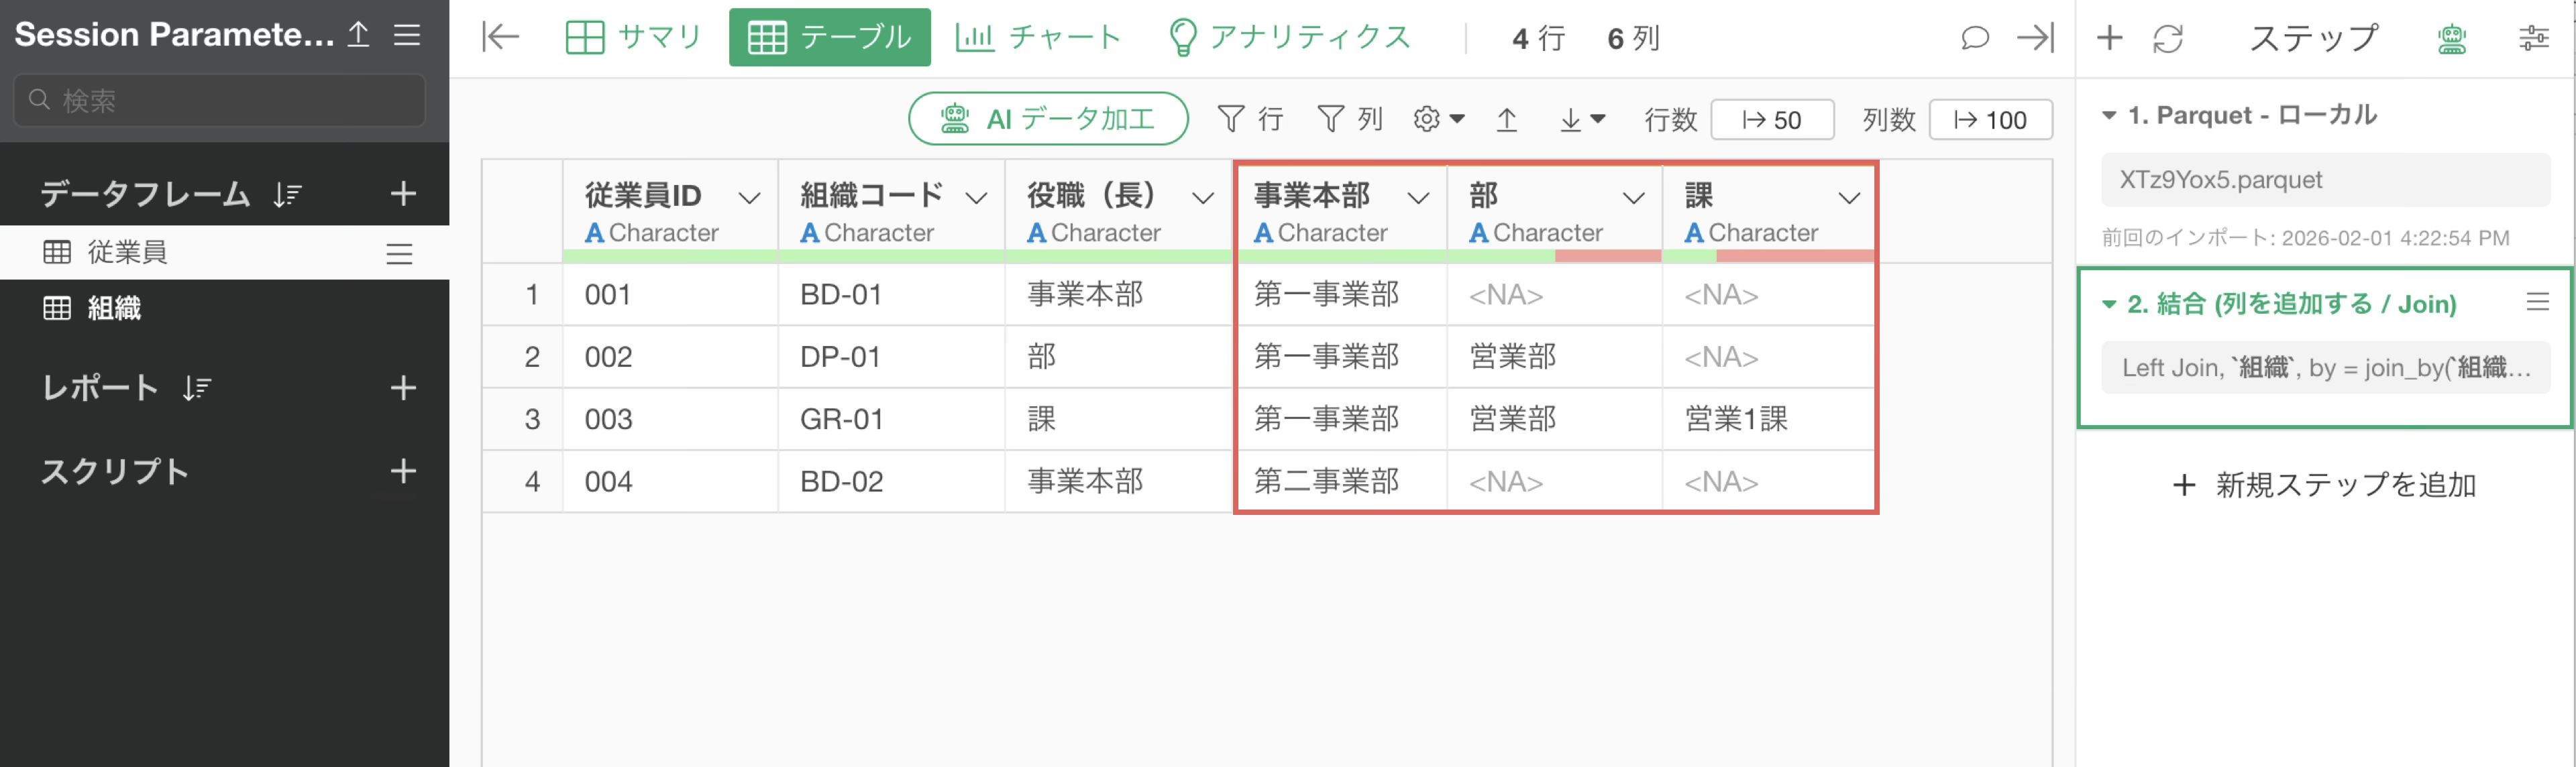The height and width of the screenshot is (767, 2576).
Task: Expand the table gear settings dropdown
Action: pos(1438,120)
